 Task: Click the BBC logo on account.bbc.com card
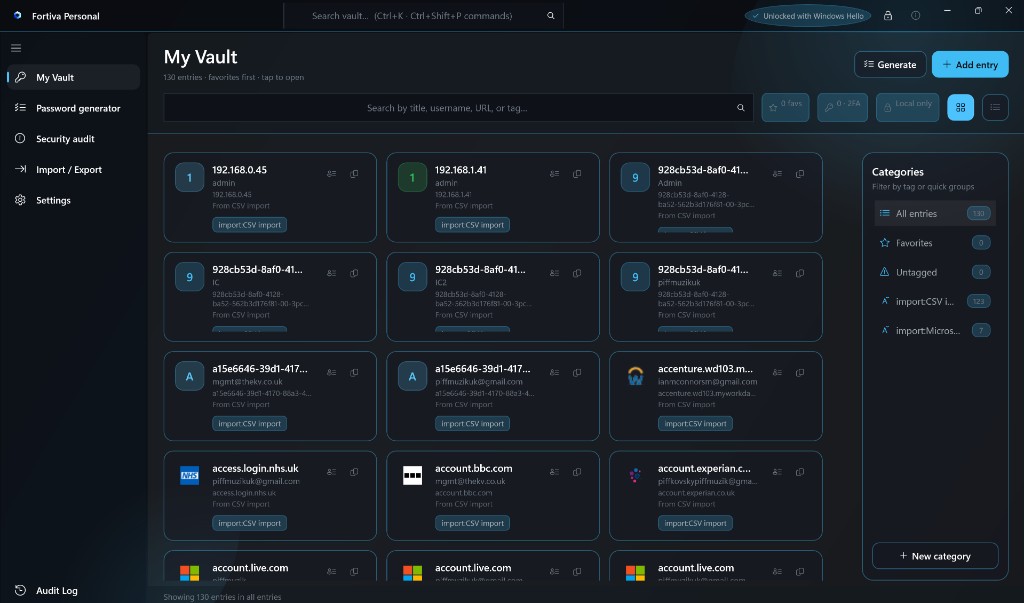[x=412, y=476]
